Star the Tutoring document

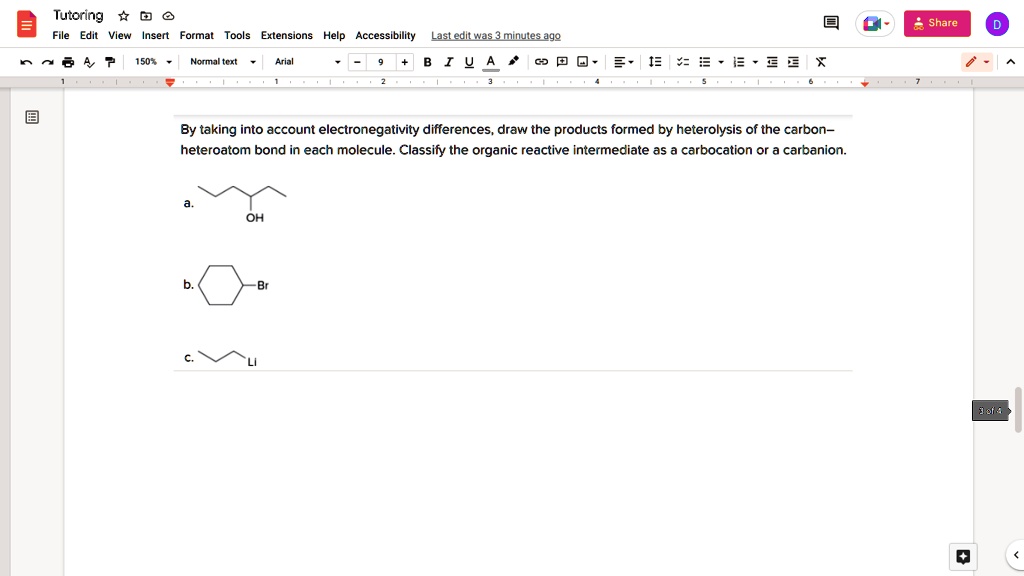[x=123, y=15]
